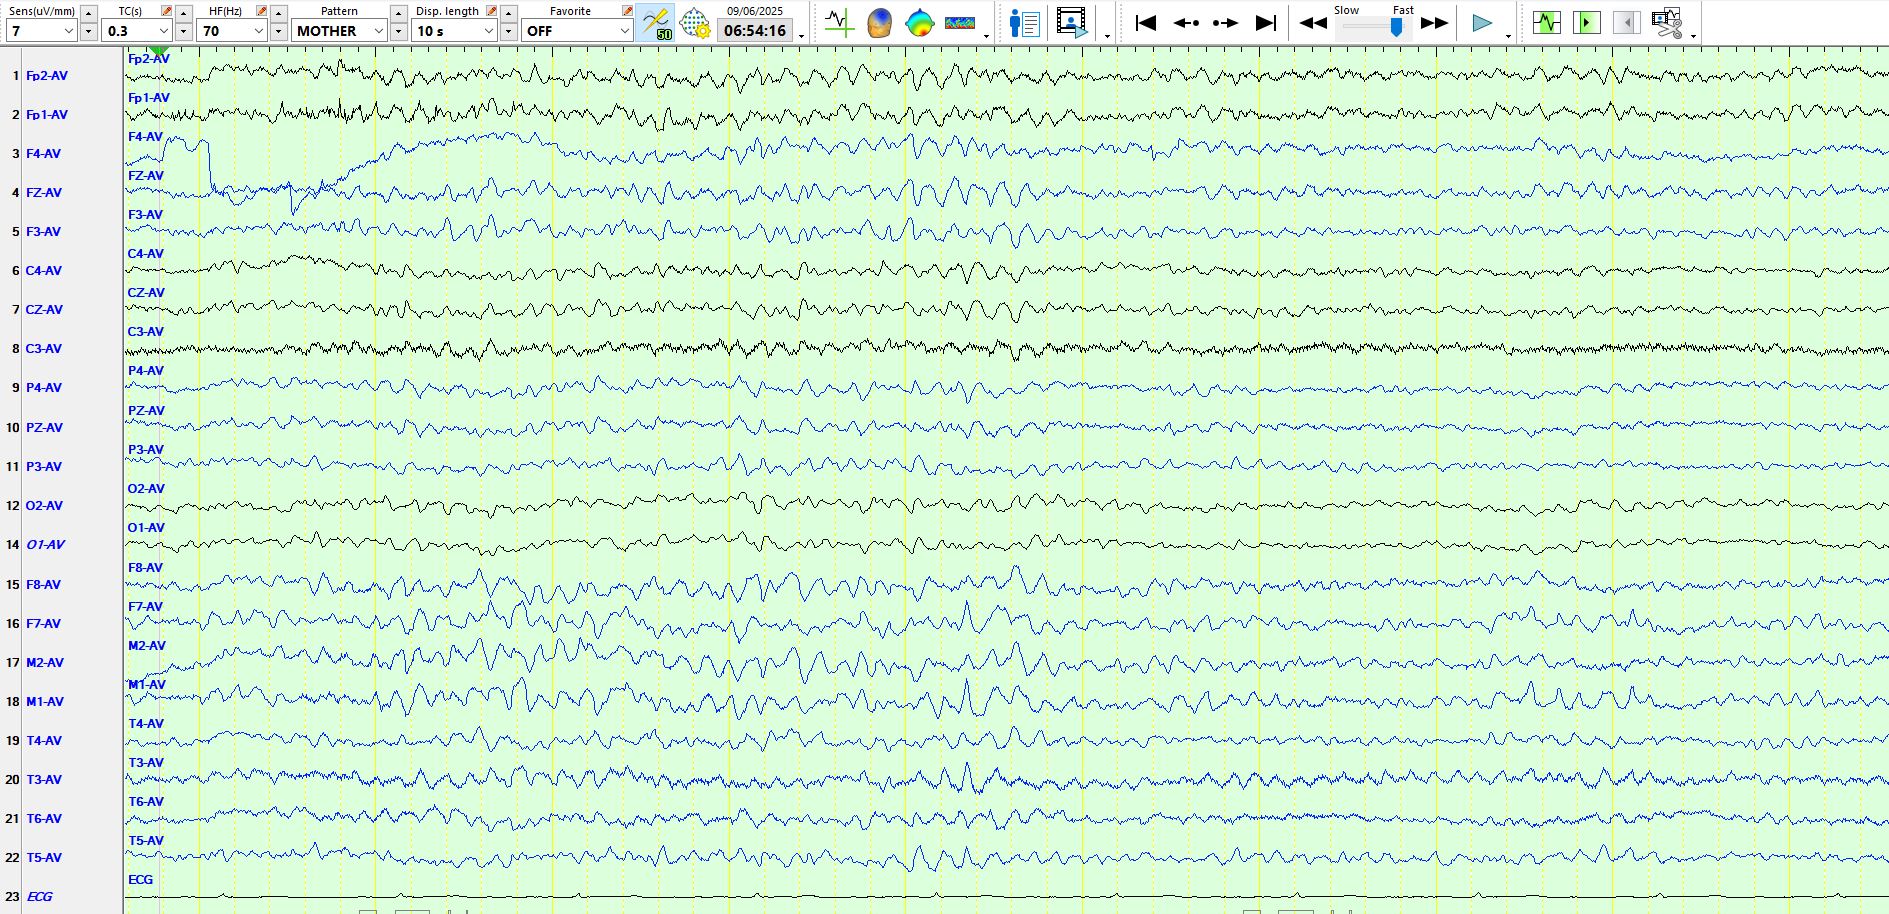This screenshot has height=914, width=1889.
Task: Select channel 23 ECG label
Action: coord(39,897)
